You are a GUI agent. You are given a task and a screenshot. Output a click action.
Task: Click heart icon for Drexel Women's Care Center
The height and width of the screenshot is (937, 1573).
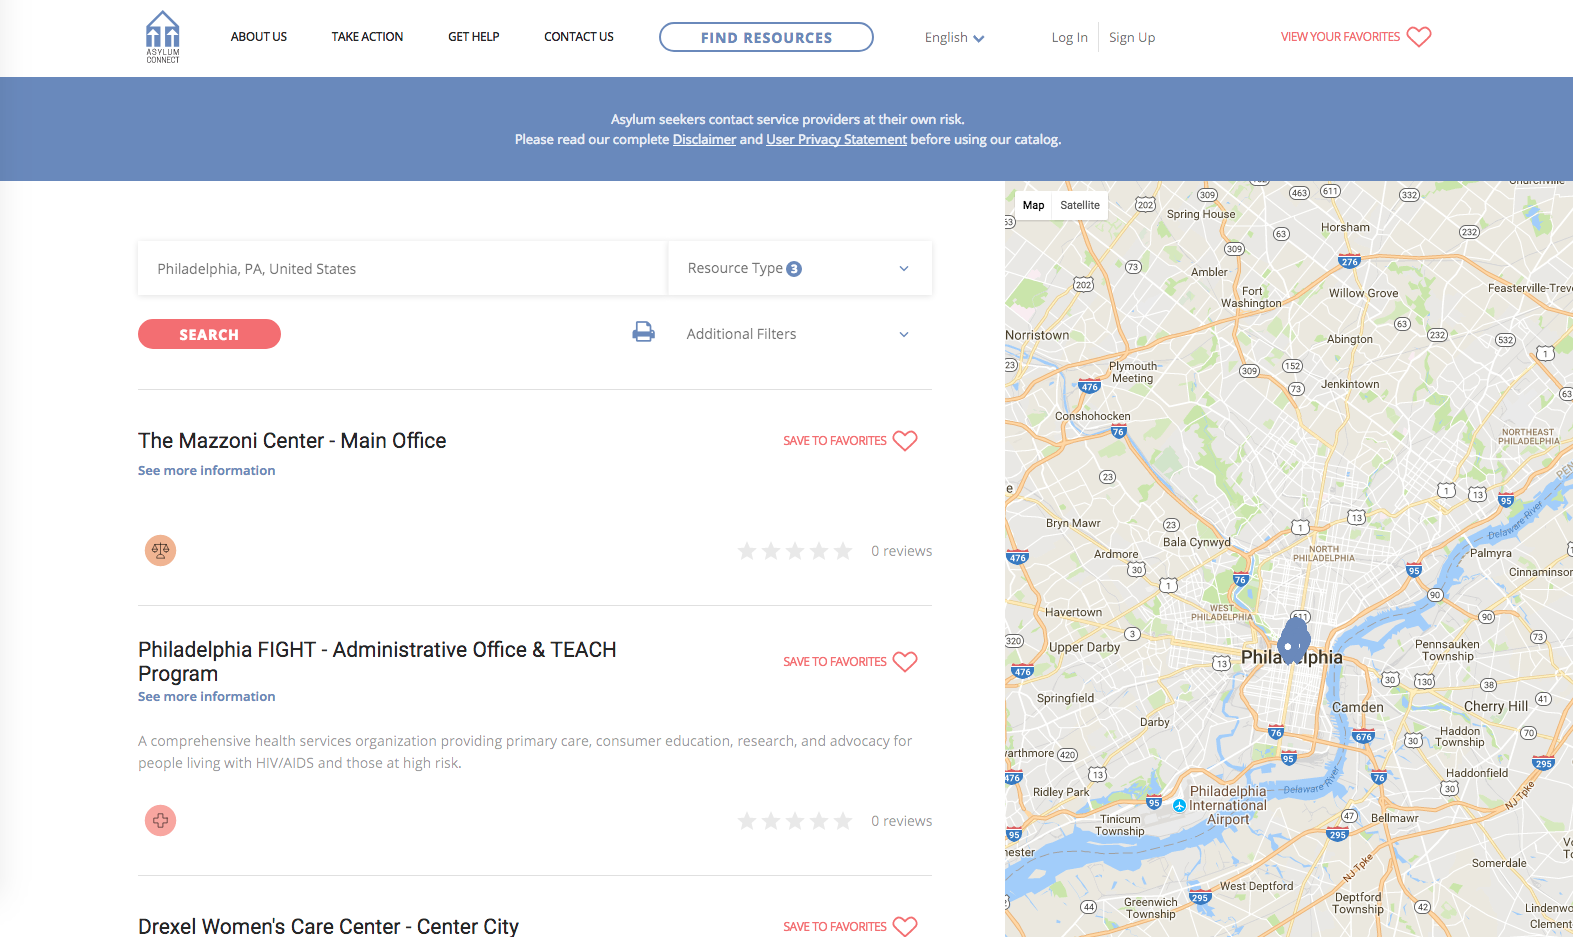pyautogui.click(x=905, y=927)
